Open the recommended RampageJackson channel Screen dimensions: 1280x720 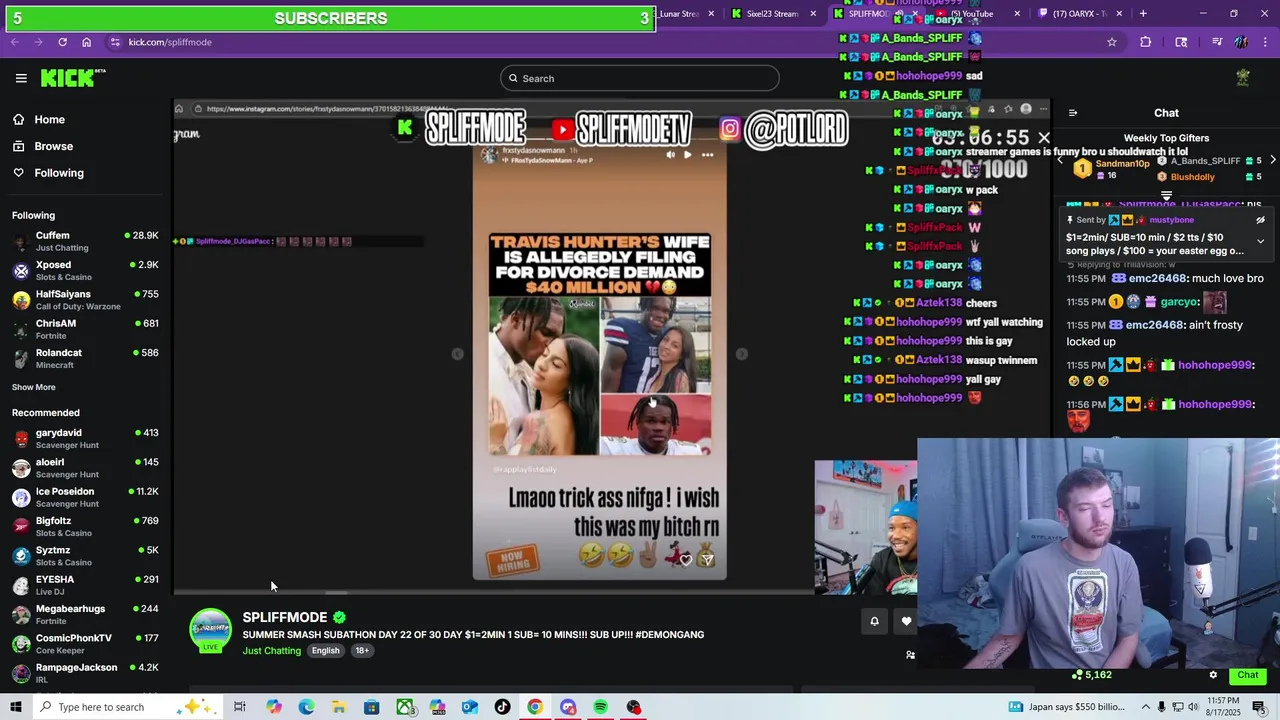click(x=85, y=672)
